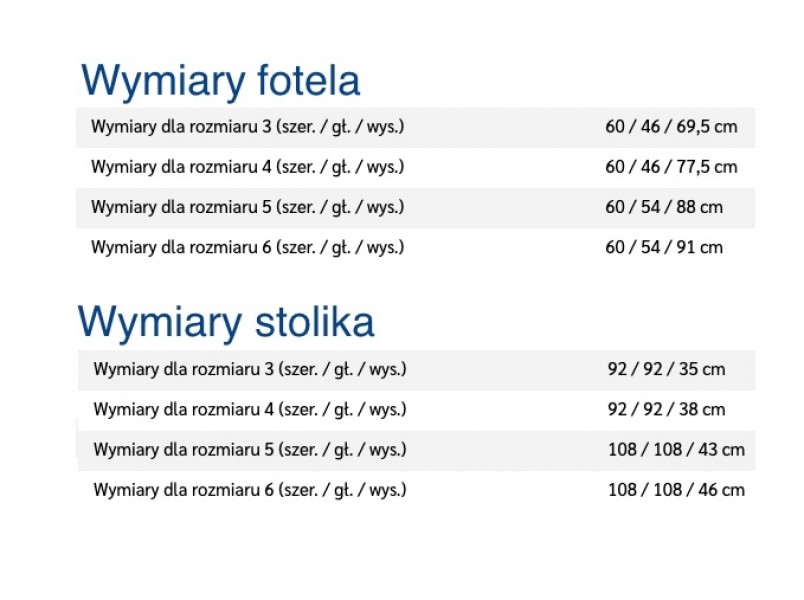
Task: Click the 'Wymiary fotela' heading
Action: coord(220,81)
